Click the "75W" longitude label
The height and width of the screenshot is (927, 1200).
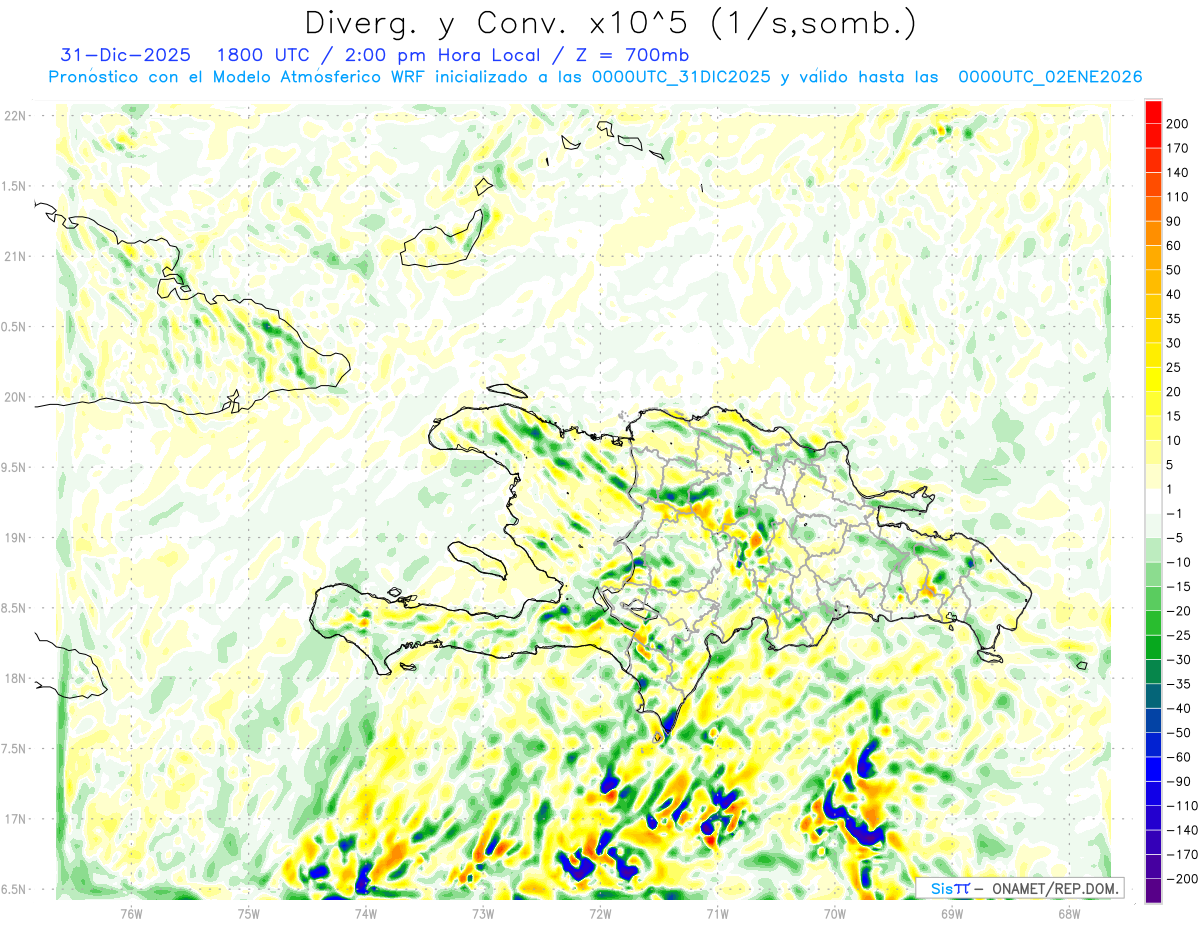click(x=248, y=913)
